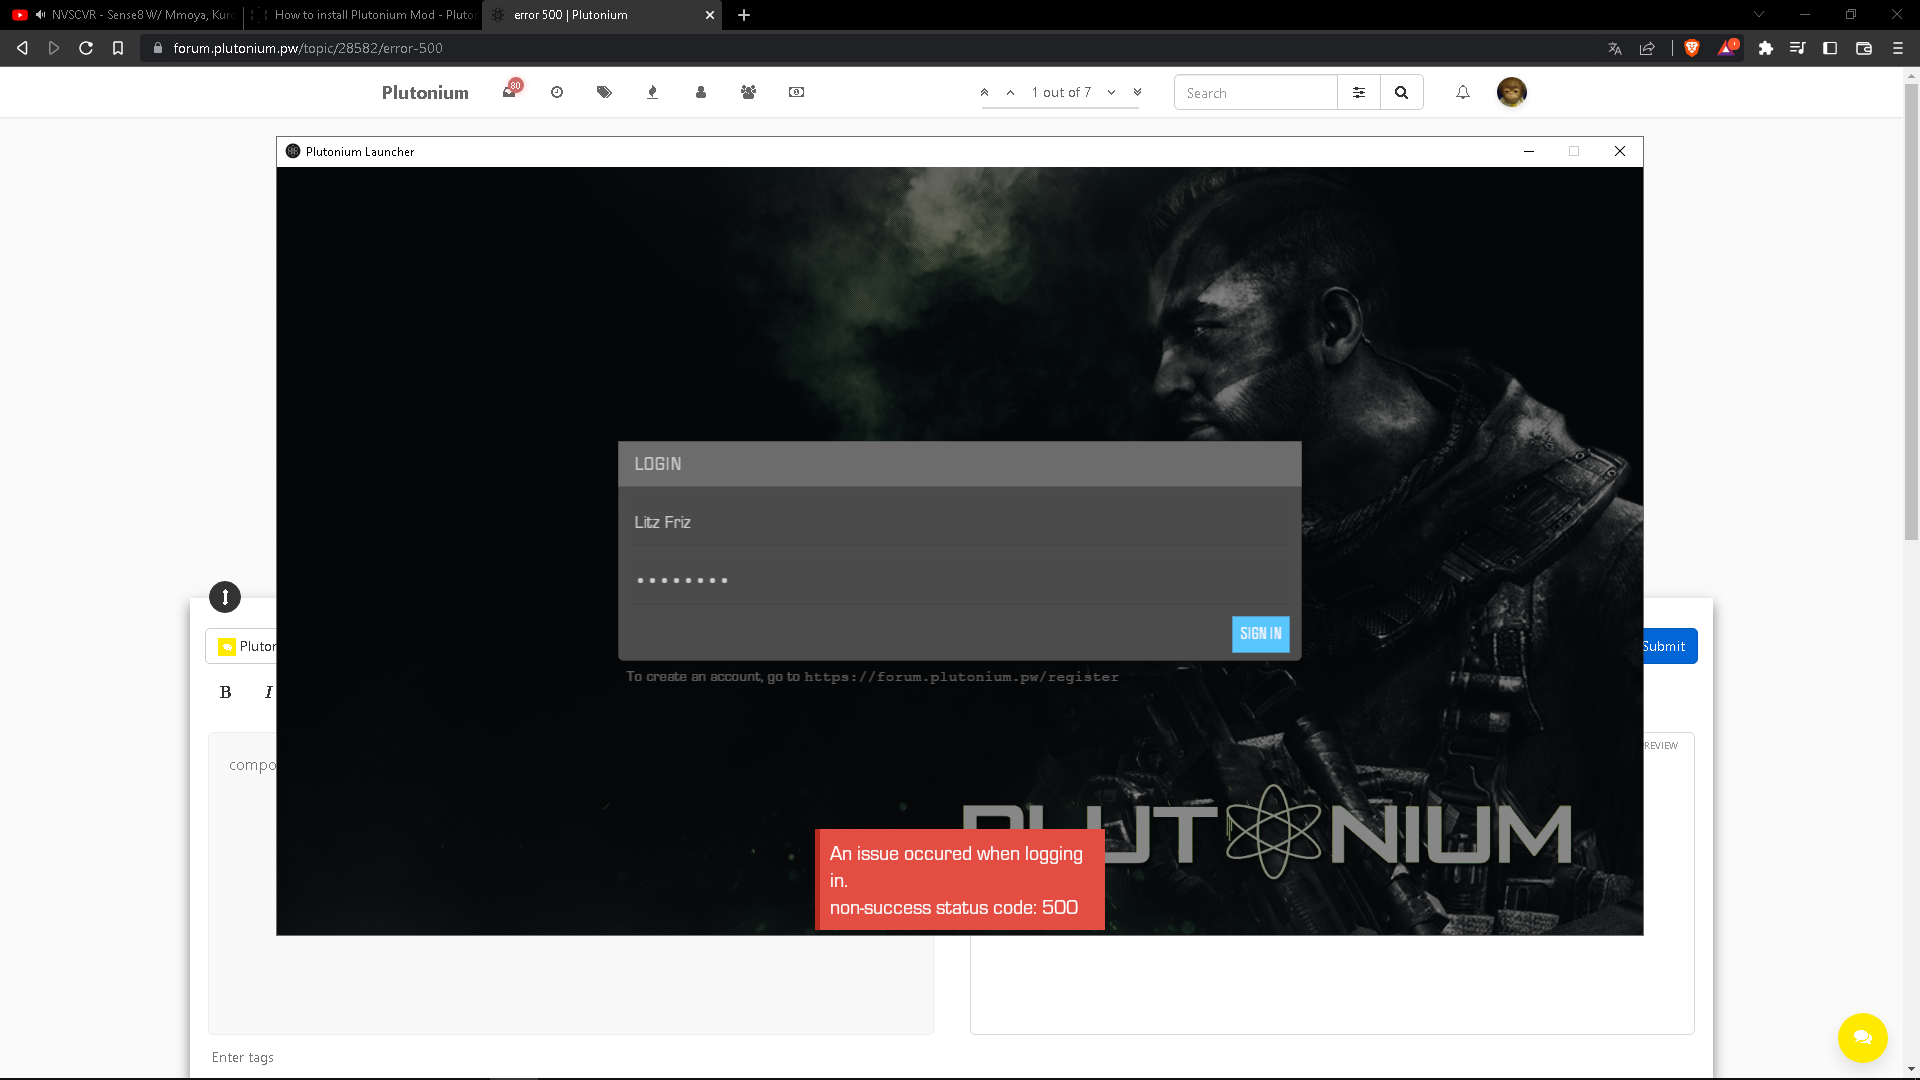Click the username field Litz Friz

click(x=960, y=522)
